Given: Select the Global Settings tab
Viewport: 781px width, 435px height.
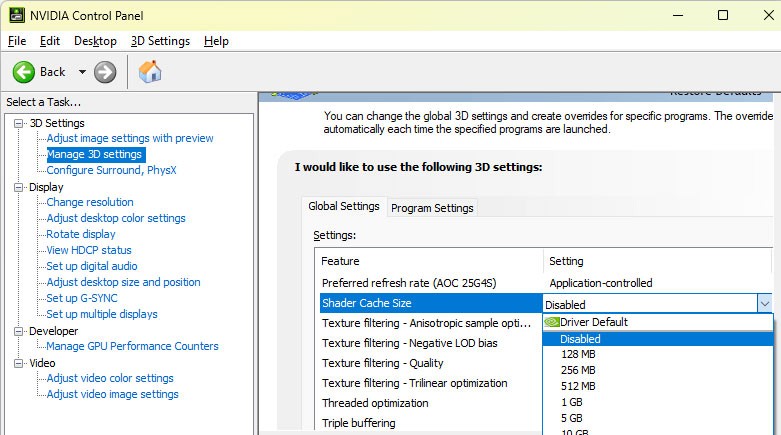Looking at the screenshot, I should point(344,206).
